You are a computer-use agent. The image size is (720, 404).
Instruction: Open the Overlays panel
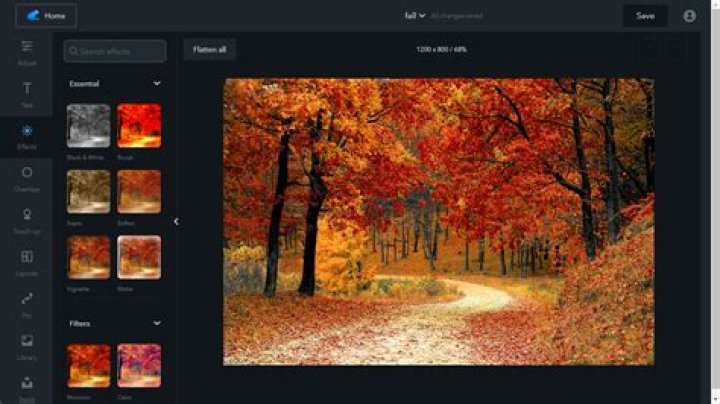pos(26,178)
